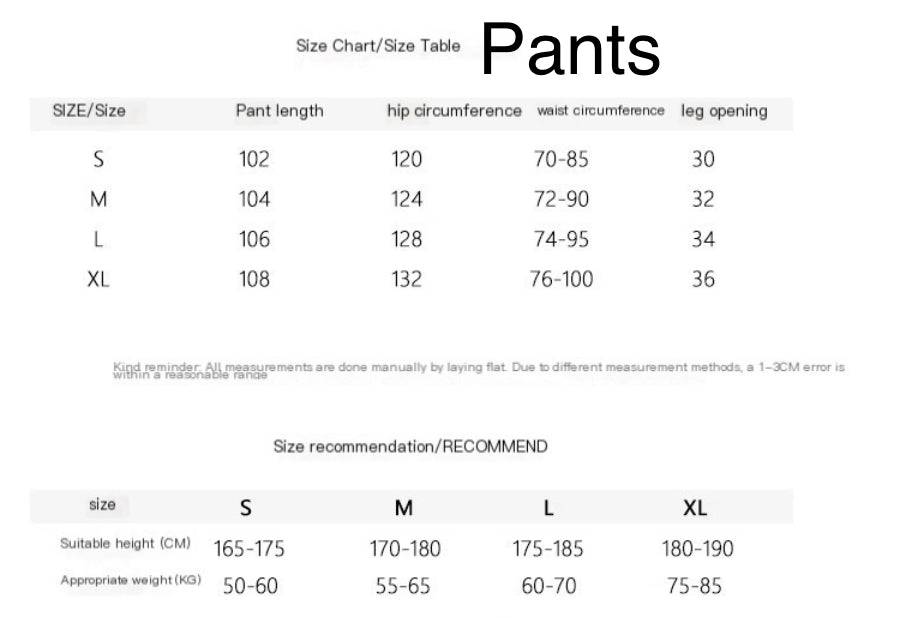Select waist circumference range 70-85

(561, 159)
